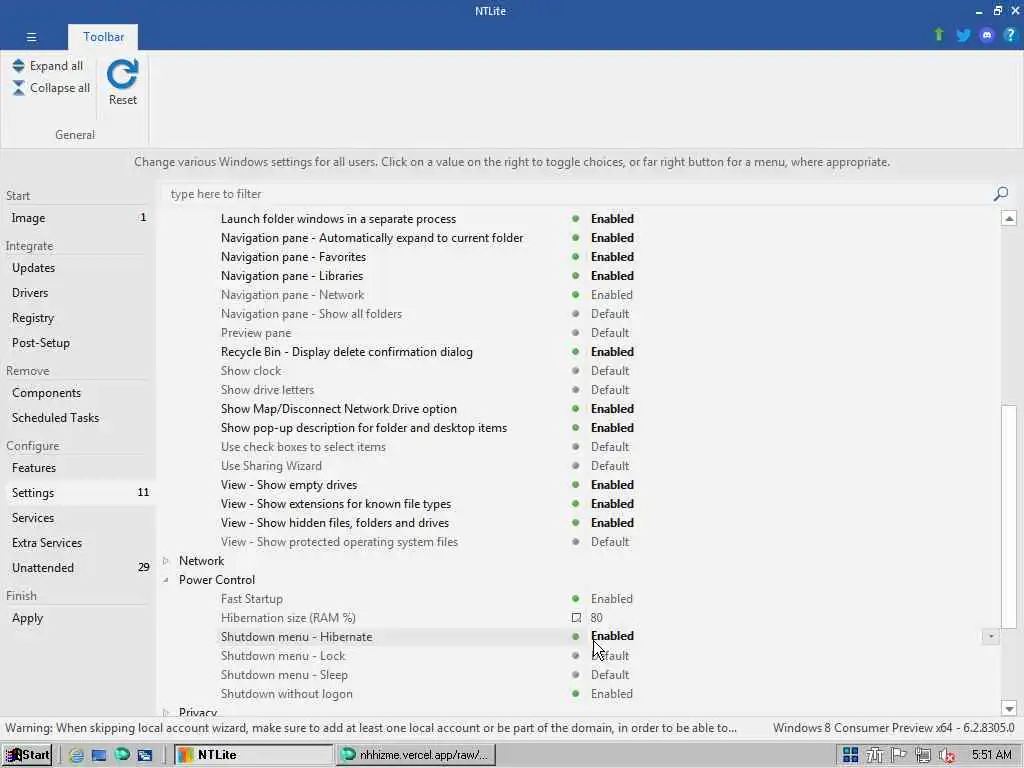Toggle Navigation pane - Libraries Enabled value
This screenshot has width=1024, height=768.
tap(612, 276)
